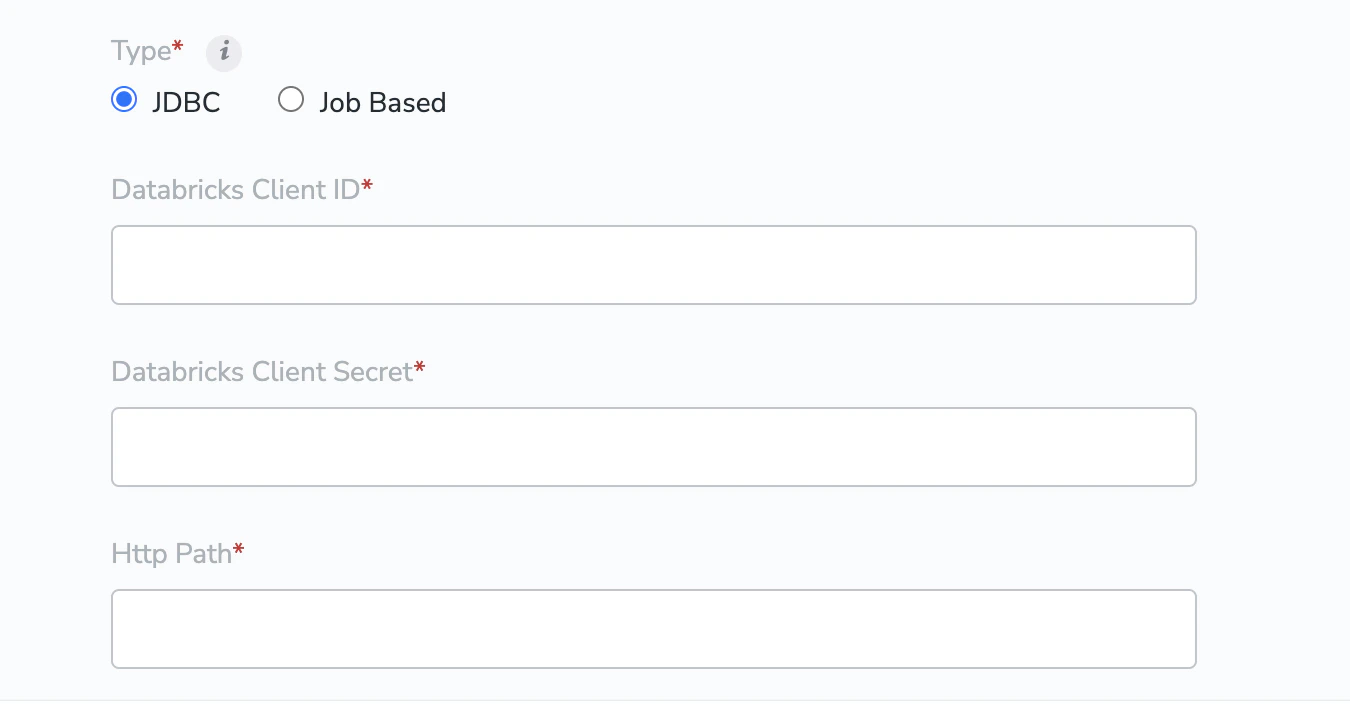Focus the Databricks Client ID input field
This screenshot has width=1350, height=718.
pos(654,265)
